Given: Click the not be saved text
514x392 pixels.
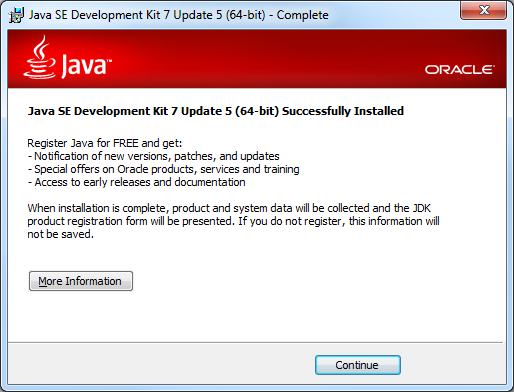Looking at the screenshot, I should 60,234.
